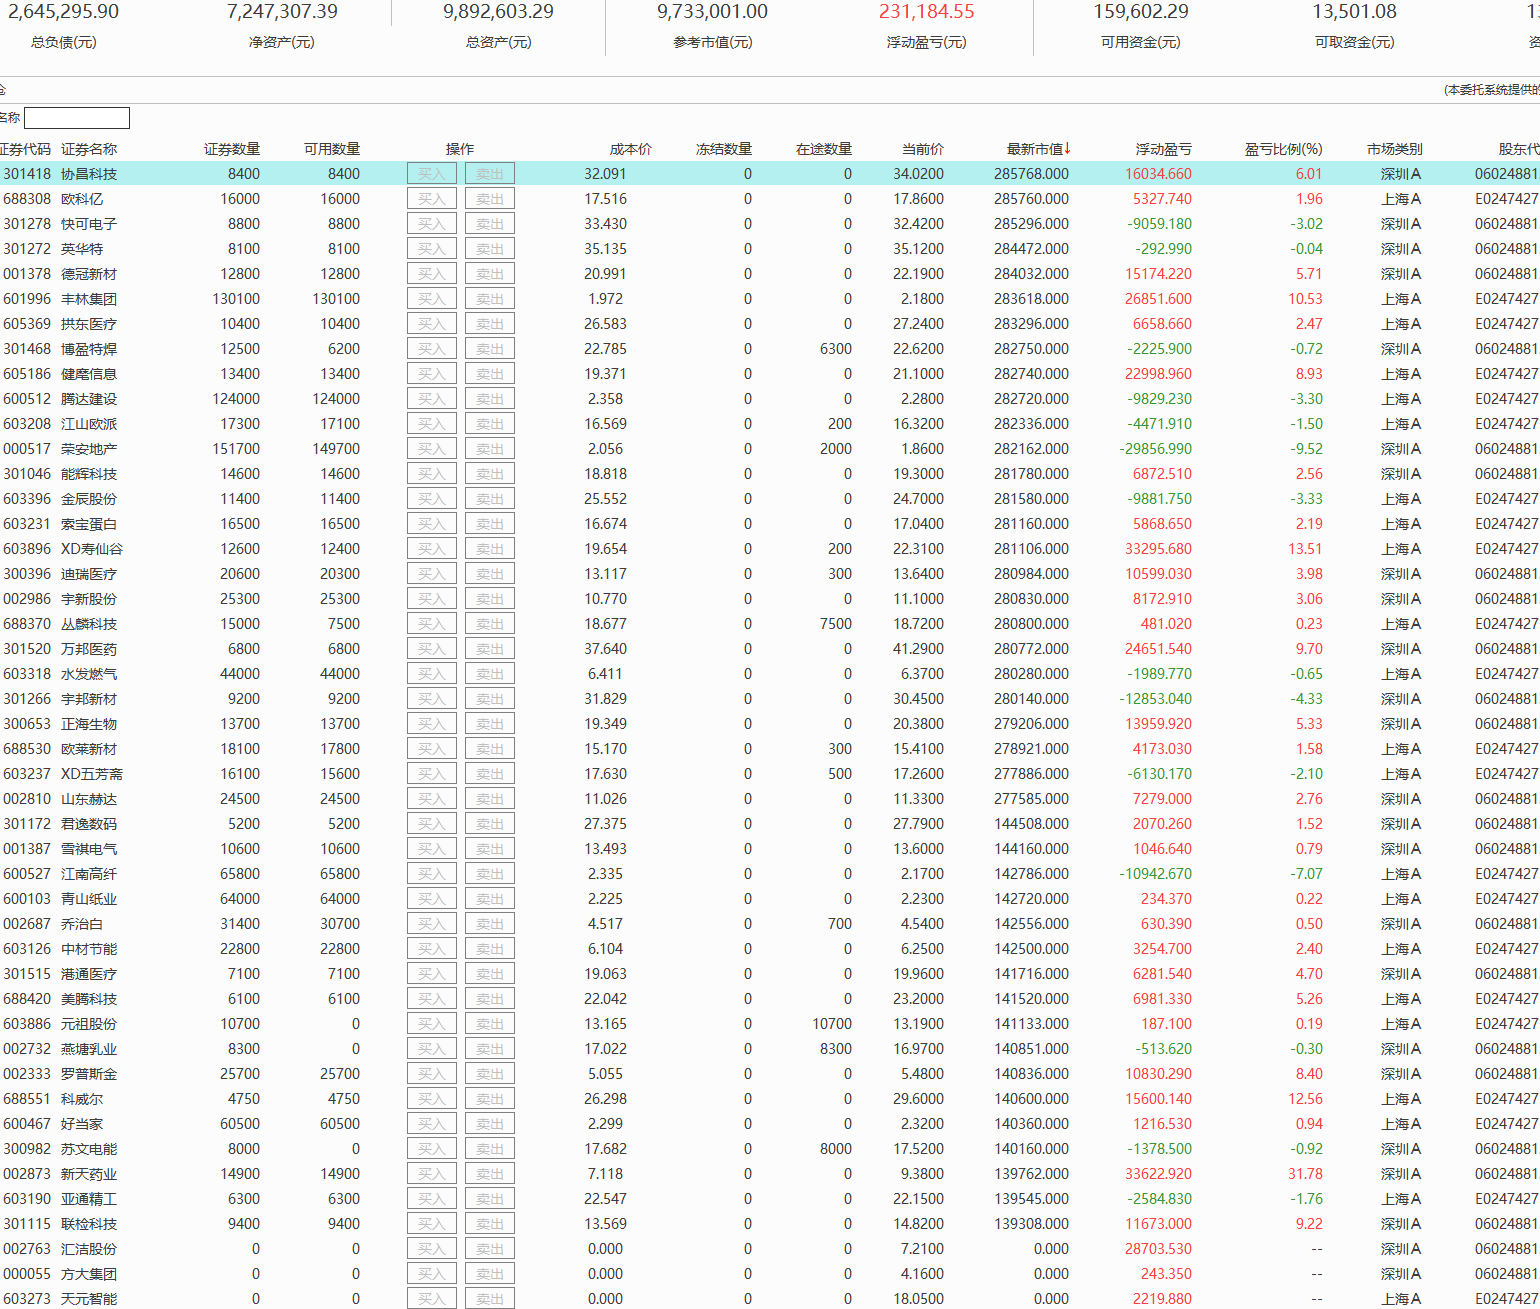
Task: Click the sort arrow on 最新市值 column
Action: point(1067,149)
